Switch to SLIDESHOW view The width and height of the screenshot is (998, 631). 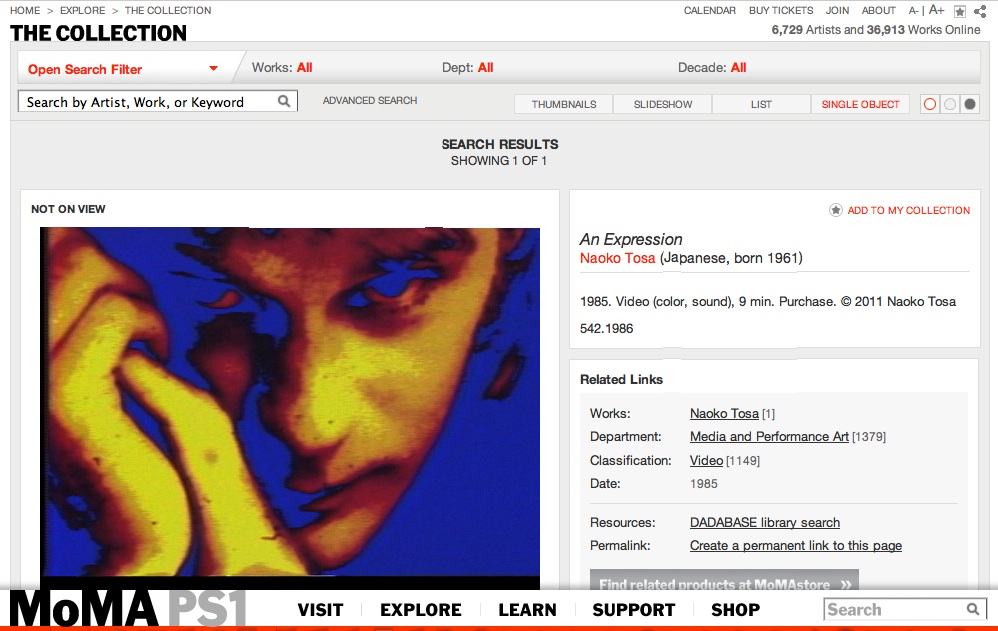(x=663, y=104)
